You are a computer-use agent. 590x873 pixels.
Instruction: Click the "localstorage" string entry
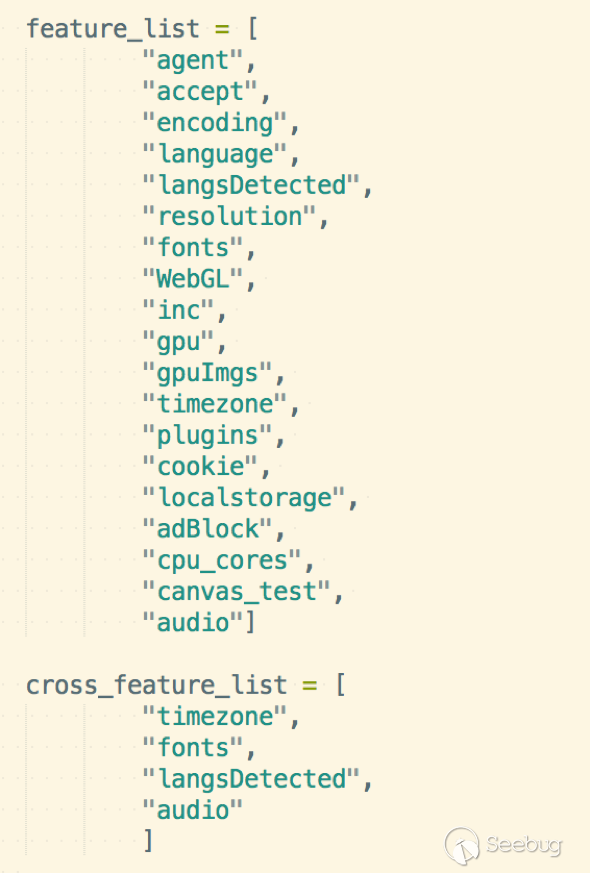[244, 498]
